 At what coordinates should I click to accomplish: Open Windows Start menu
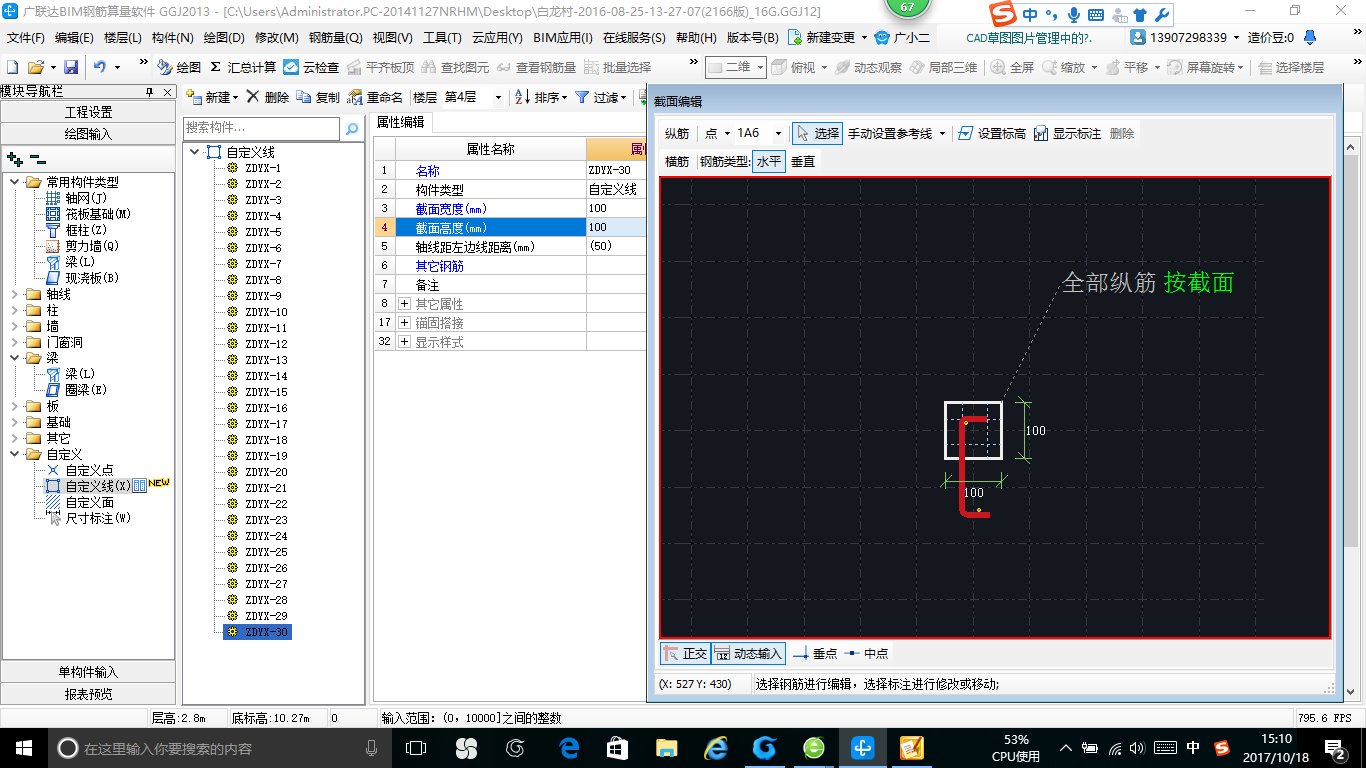point(23,747)
